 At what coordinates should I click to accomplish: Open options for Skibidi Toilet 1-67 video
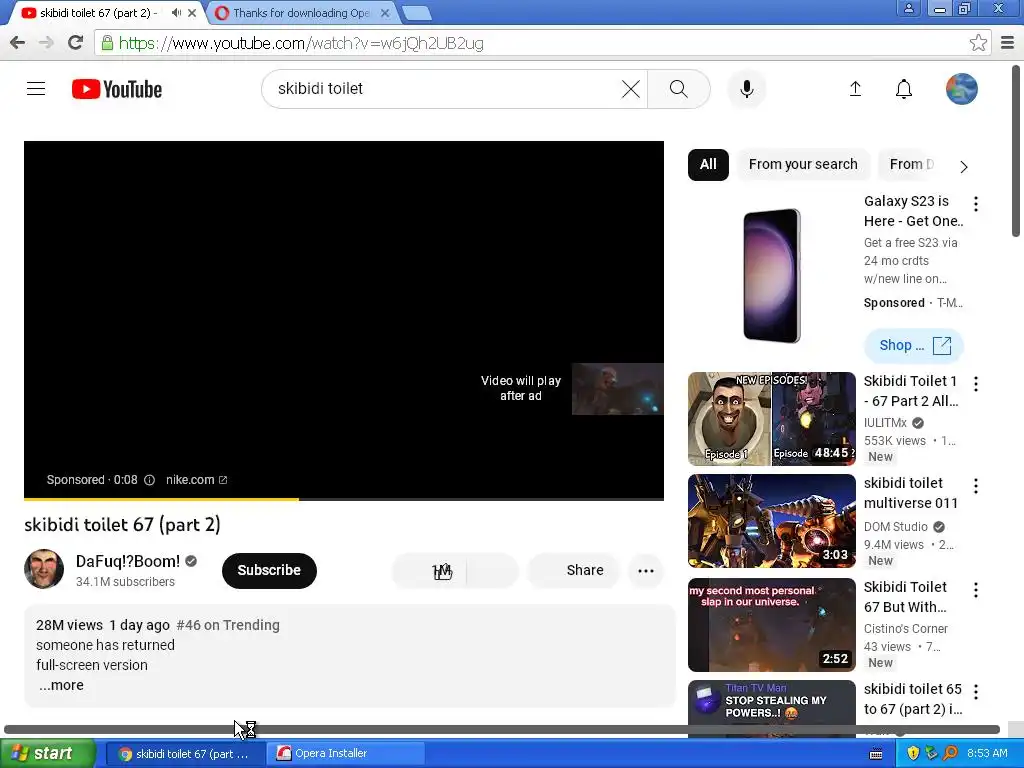tap(976, 383)
